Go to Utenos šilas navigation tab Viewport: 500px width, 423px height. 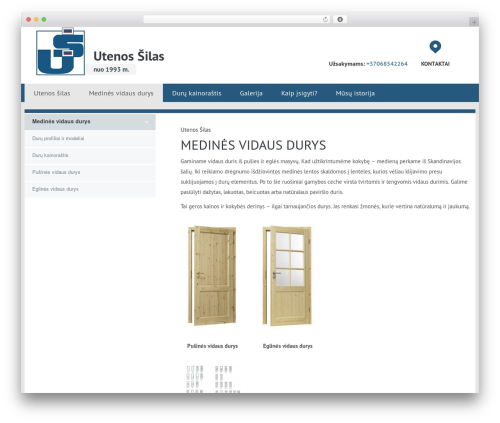pos(52,93)
